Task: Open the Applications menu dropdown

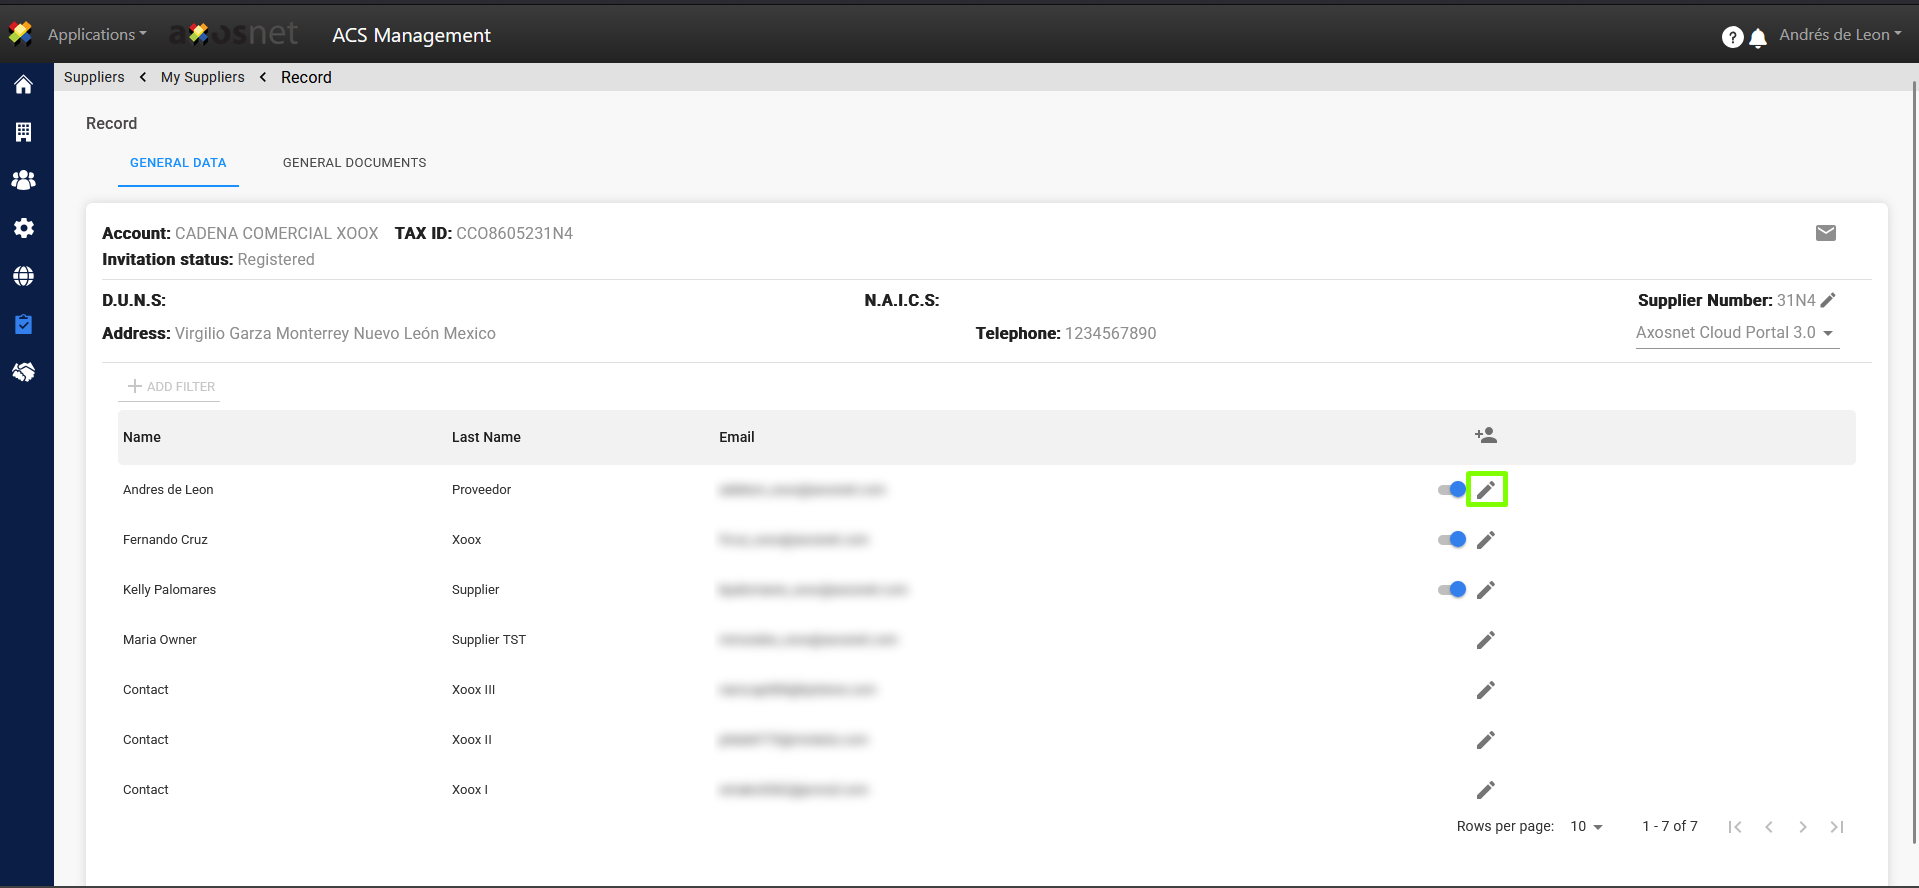Action: (x=96, y=35)
